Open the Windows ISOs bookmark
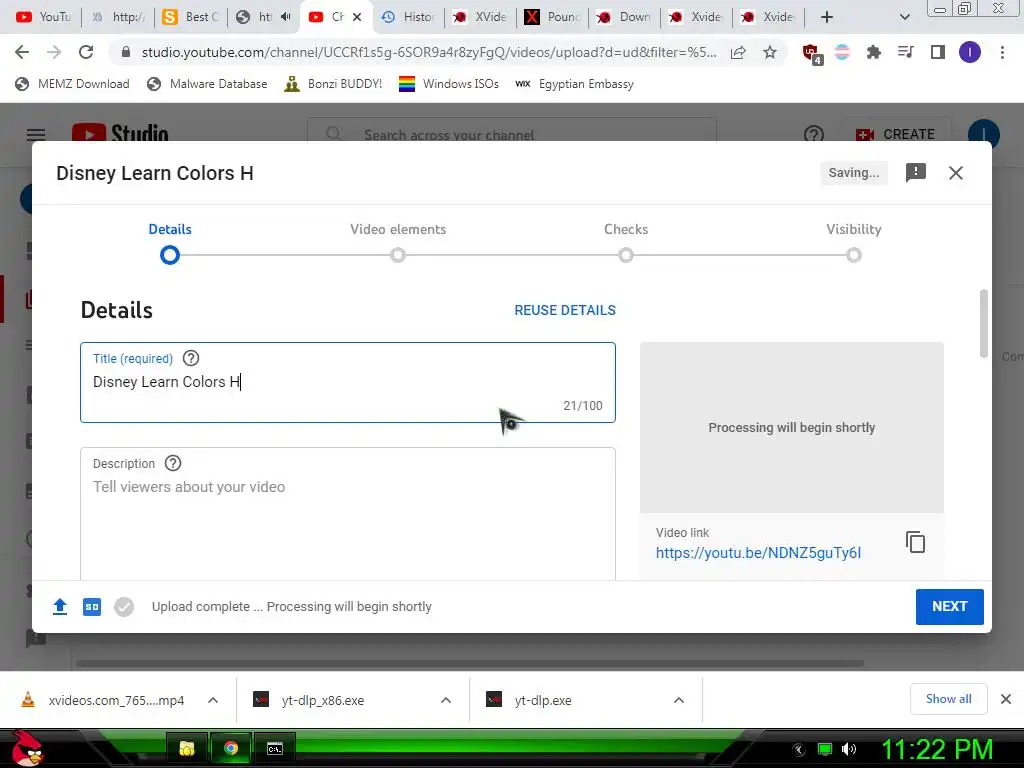The height and width of the screenshot is (768, 1024). pos(449,84)
